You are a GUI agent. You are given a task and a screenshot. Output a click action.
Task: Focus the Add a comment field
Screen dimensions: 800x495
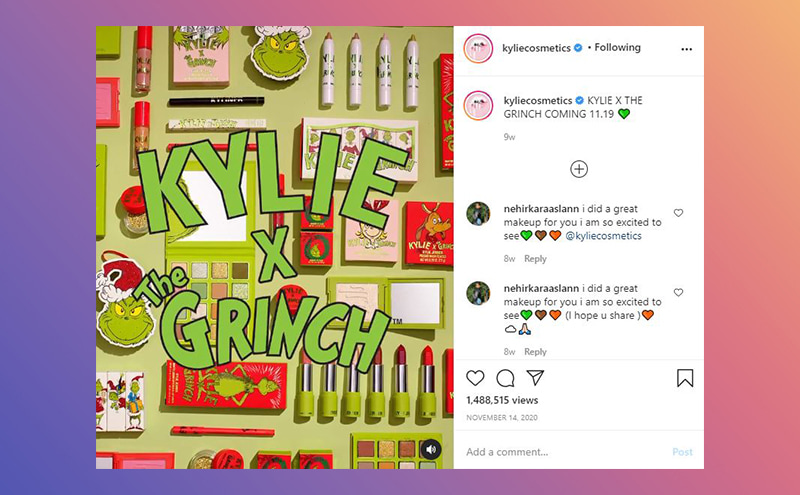[564, 452]
